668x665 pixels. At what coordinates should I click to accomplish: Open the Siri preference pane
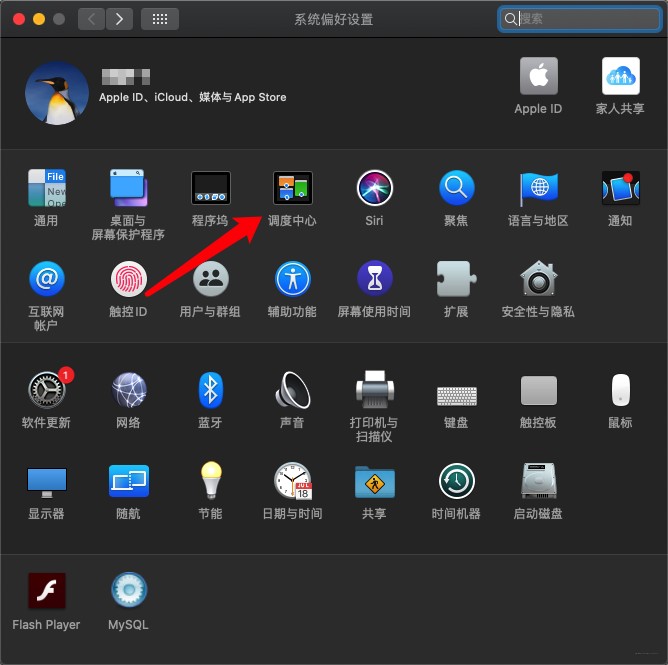pos(374,188)
